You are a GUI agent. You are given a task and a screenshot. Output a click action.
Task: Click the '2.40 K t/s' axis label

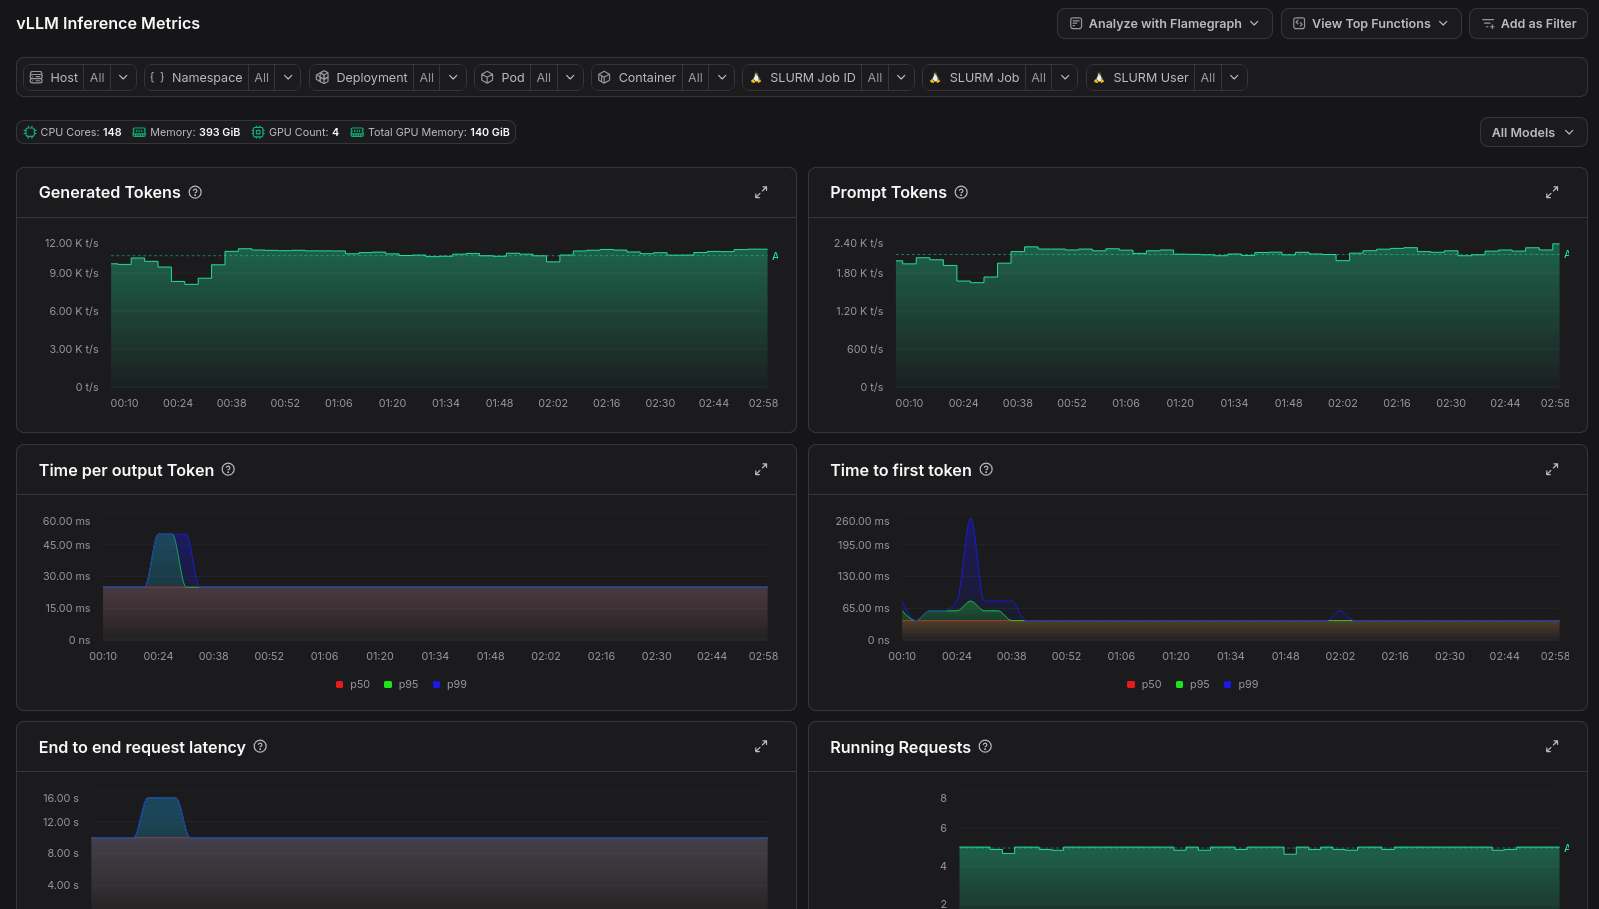pos(859,243)
